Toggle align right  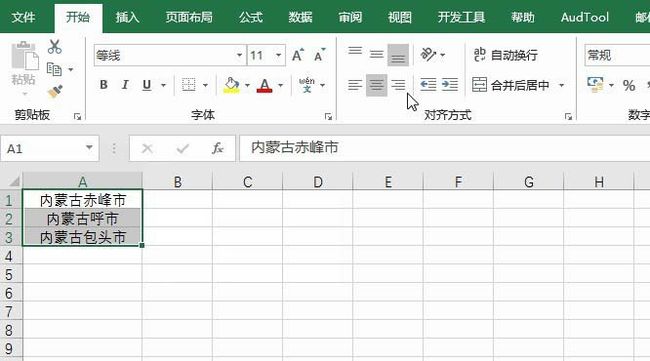pyautogui.click(x=398, y=85)
